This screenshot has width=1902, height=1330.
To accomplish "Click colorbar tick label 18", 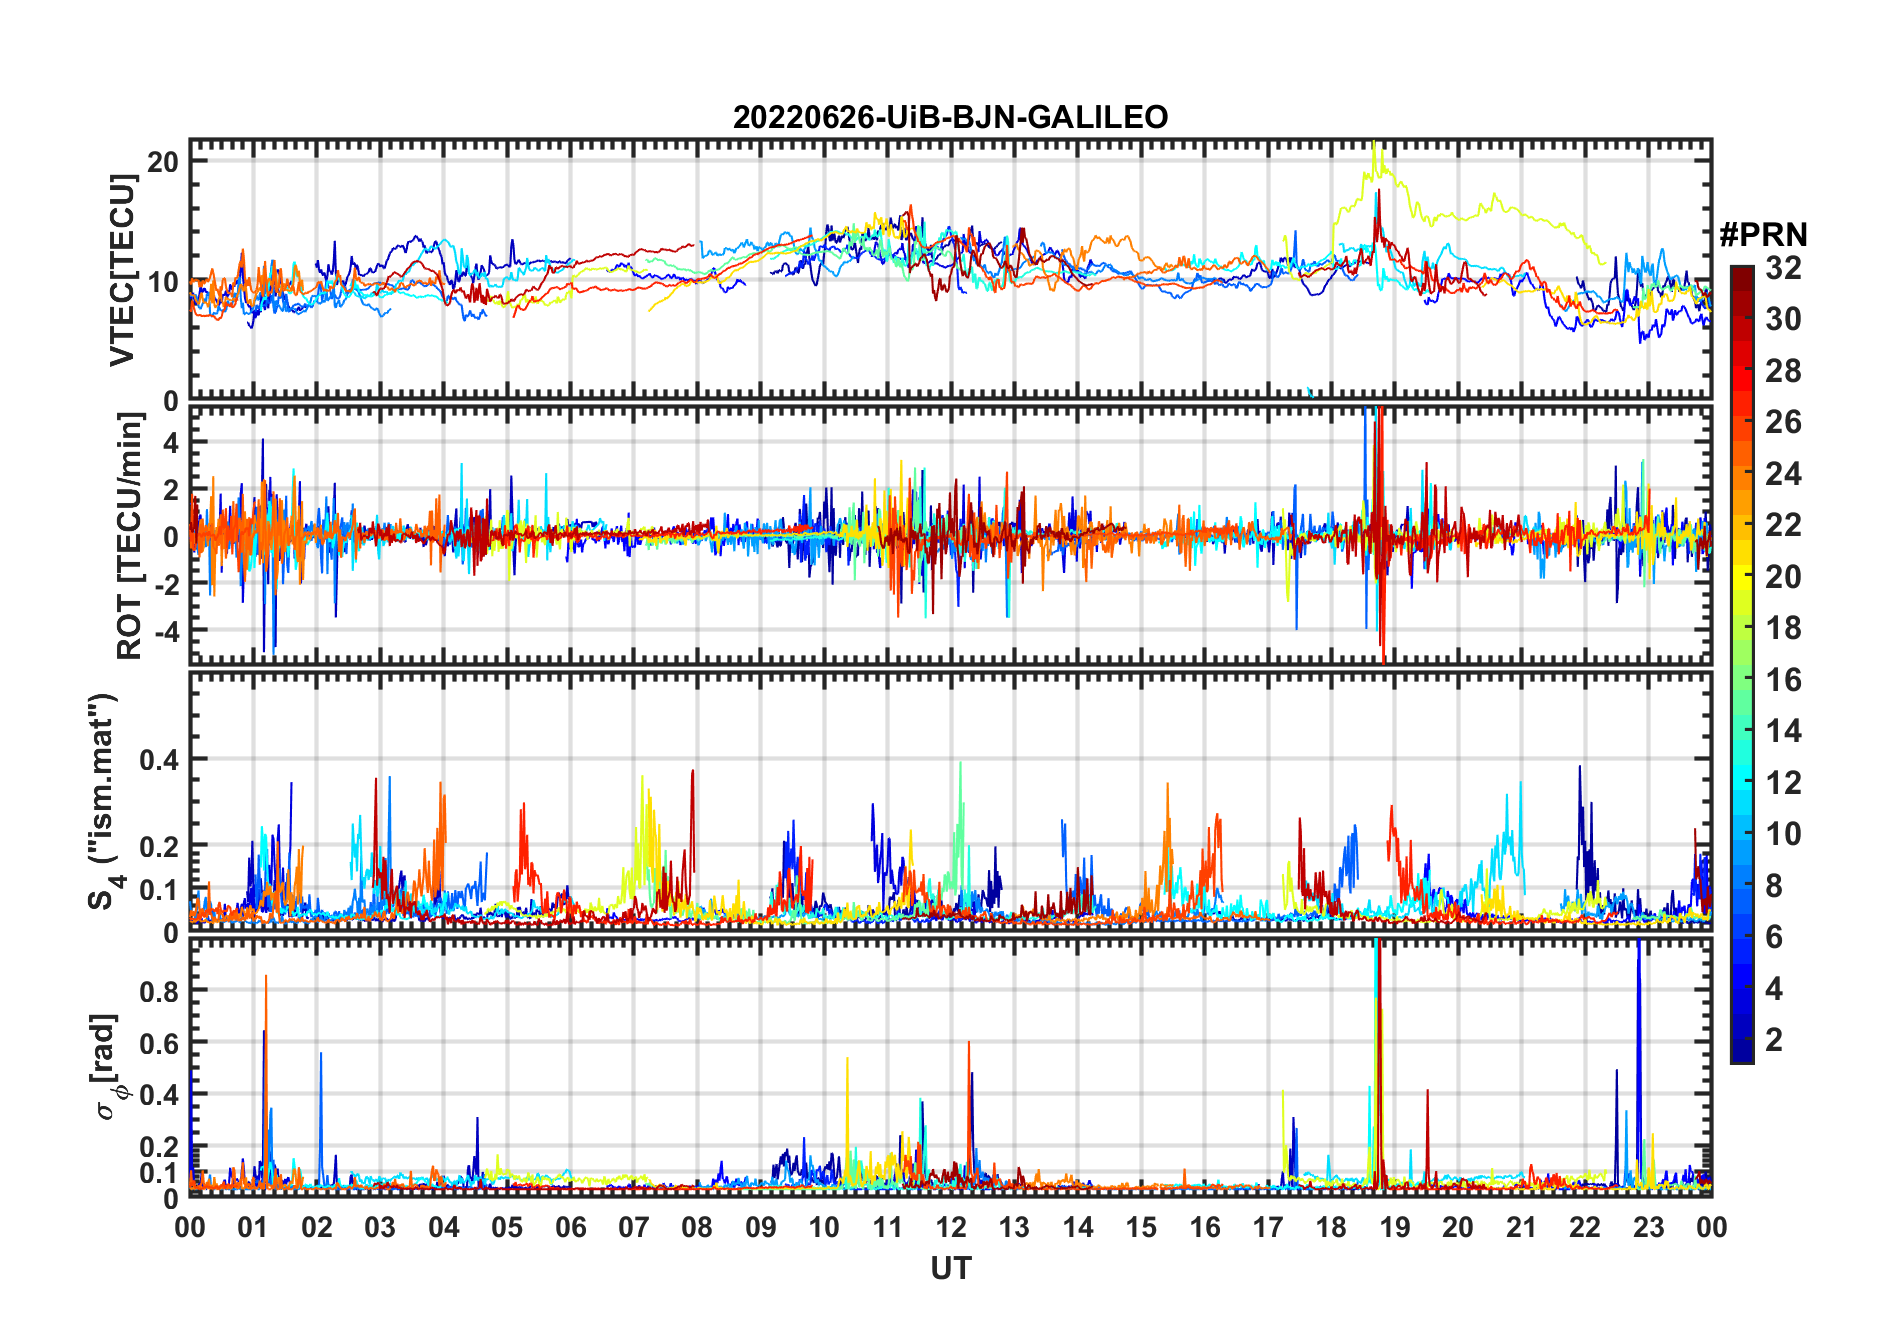I will pyautogui.click(x=1783, y=628).
